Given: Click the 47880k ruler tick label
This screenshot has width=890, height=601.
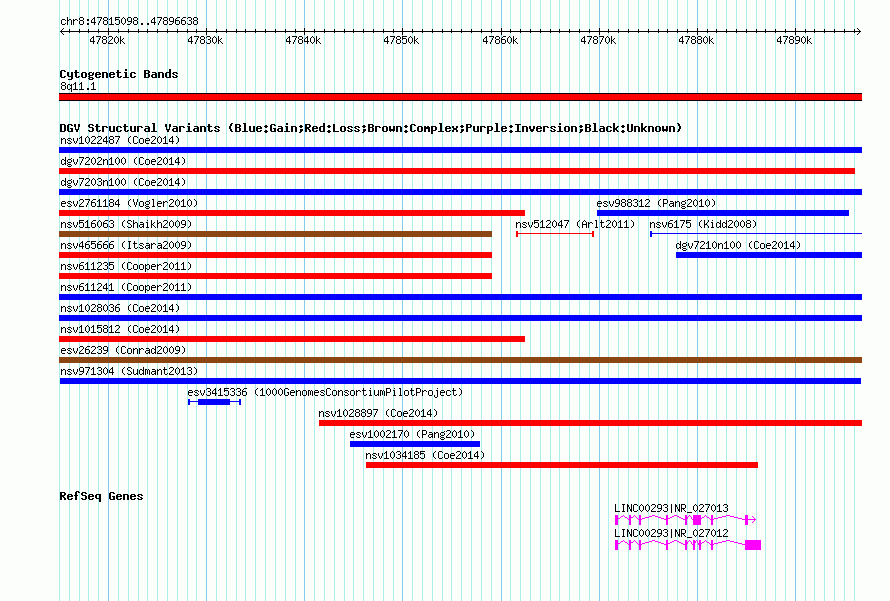Looking at the screenshot, I should [696, 40].
